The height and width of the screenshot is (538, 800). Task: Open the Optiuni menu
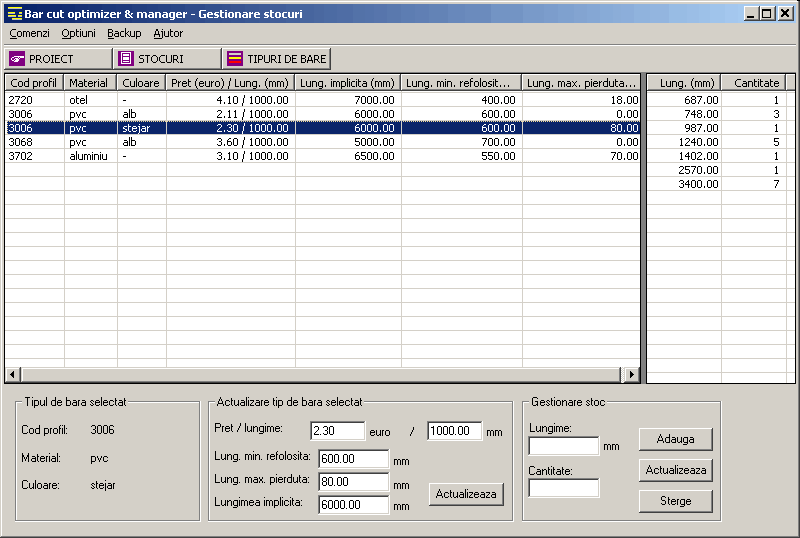78,33
